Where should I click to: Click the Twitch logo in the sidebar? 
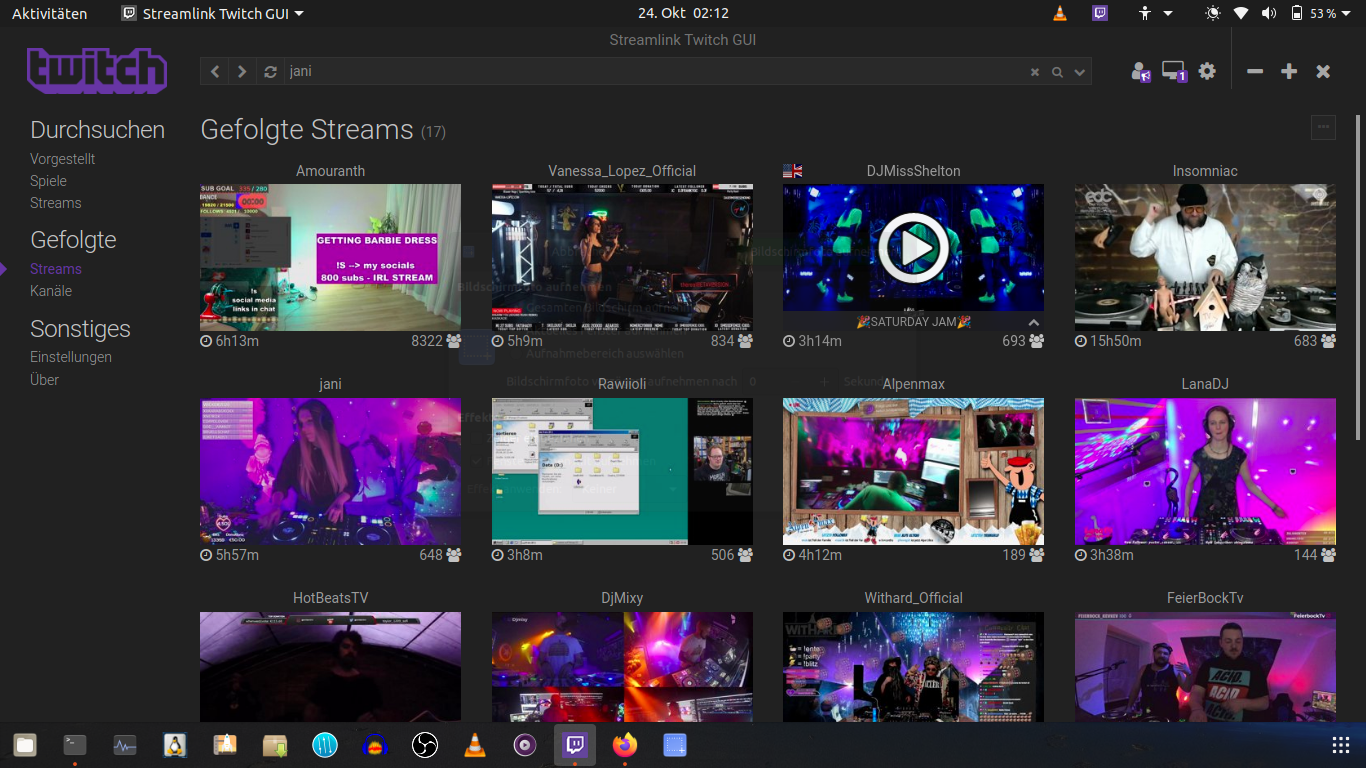point(96,70)
